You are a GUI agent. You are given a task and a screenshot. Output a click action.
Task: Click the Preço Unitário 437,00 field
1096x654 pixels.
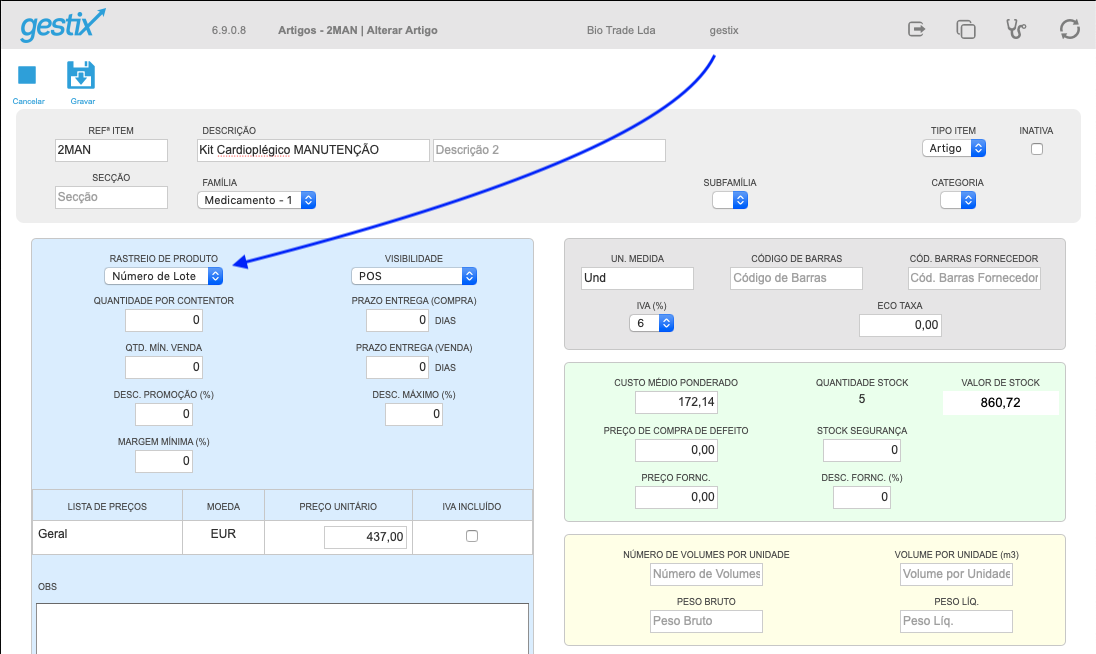coord(366,537)
